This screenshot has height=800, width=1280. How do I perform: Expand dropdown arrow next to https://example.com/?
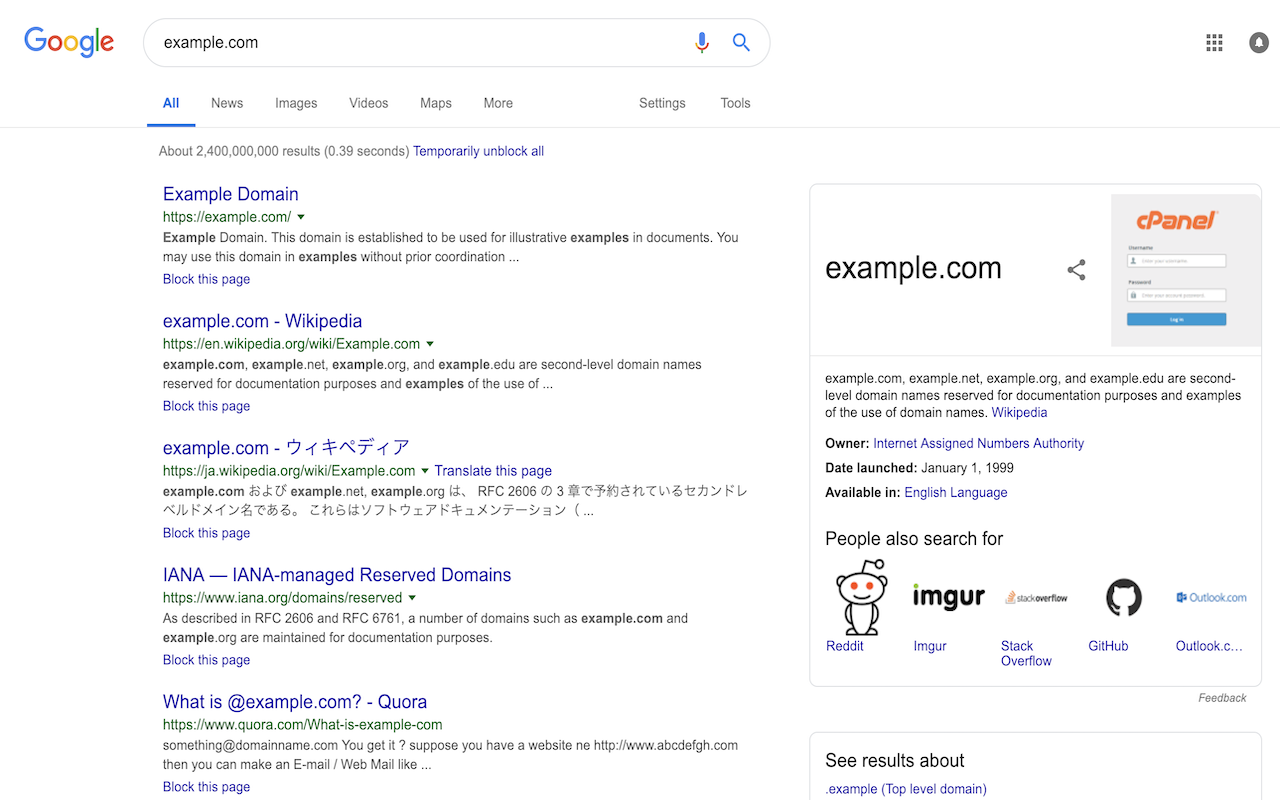(x=301, y=217)
